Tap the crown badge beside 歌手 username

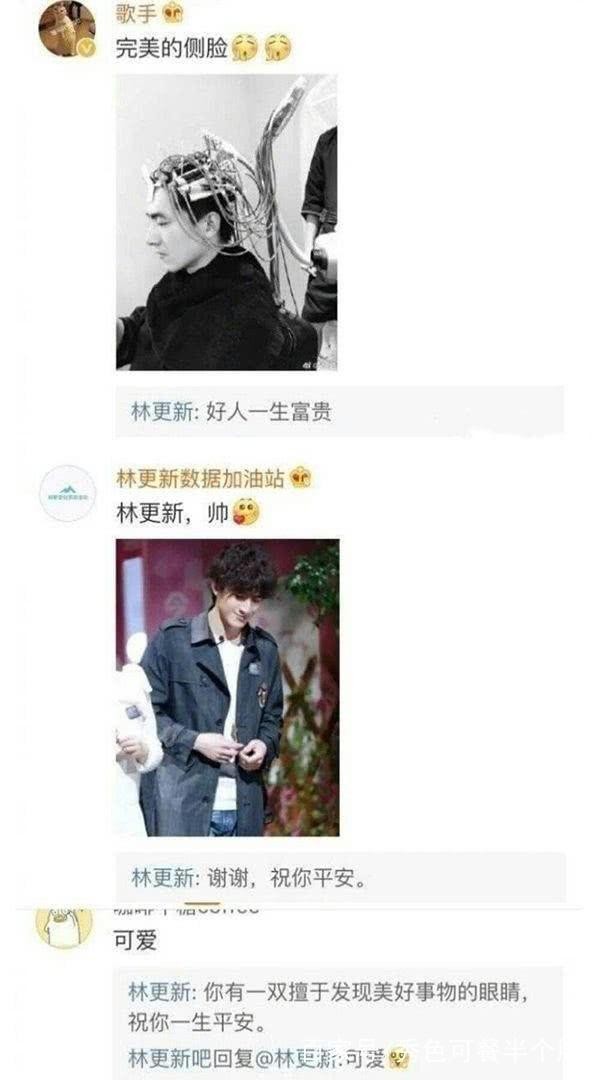172,12
